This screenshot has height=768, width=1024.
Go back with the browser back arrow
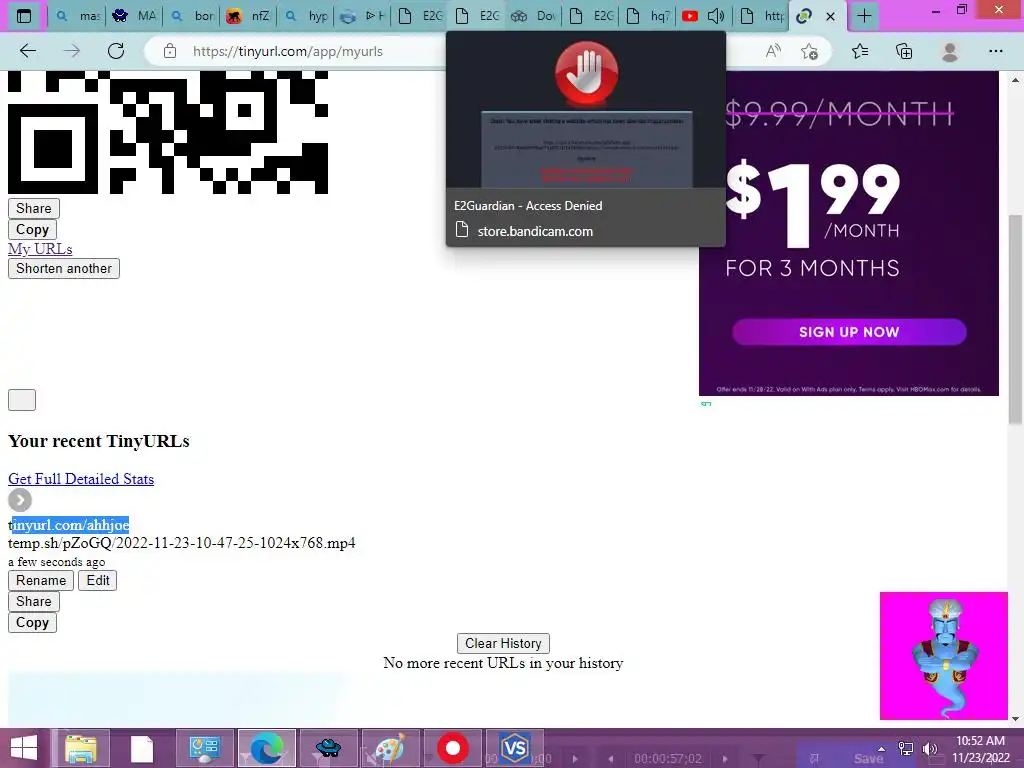(x=28, y=51)
